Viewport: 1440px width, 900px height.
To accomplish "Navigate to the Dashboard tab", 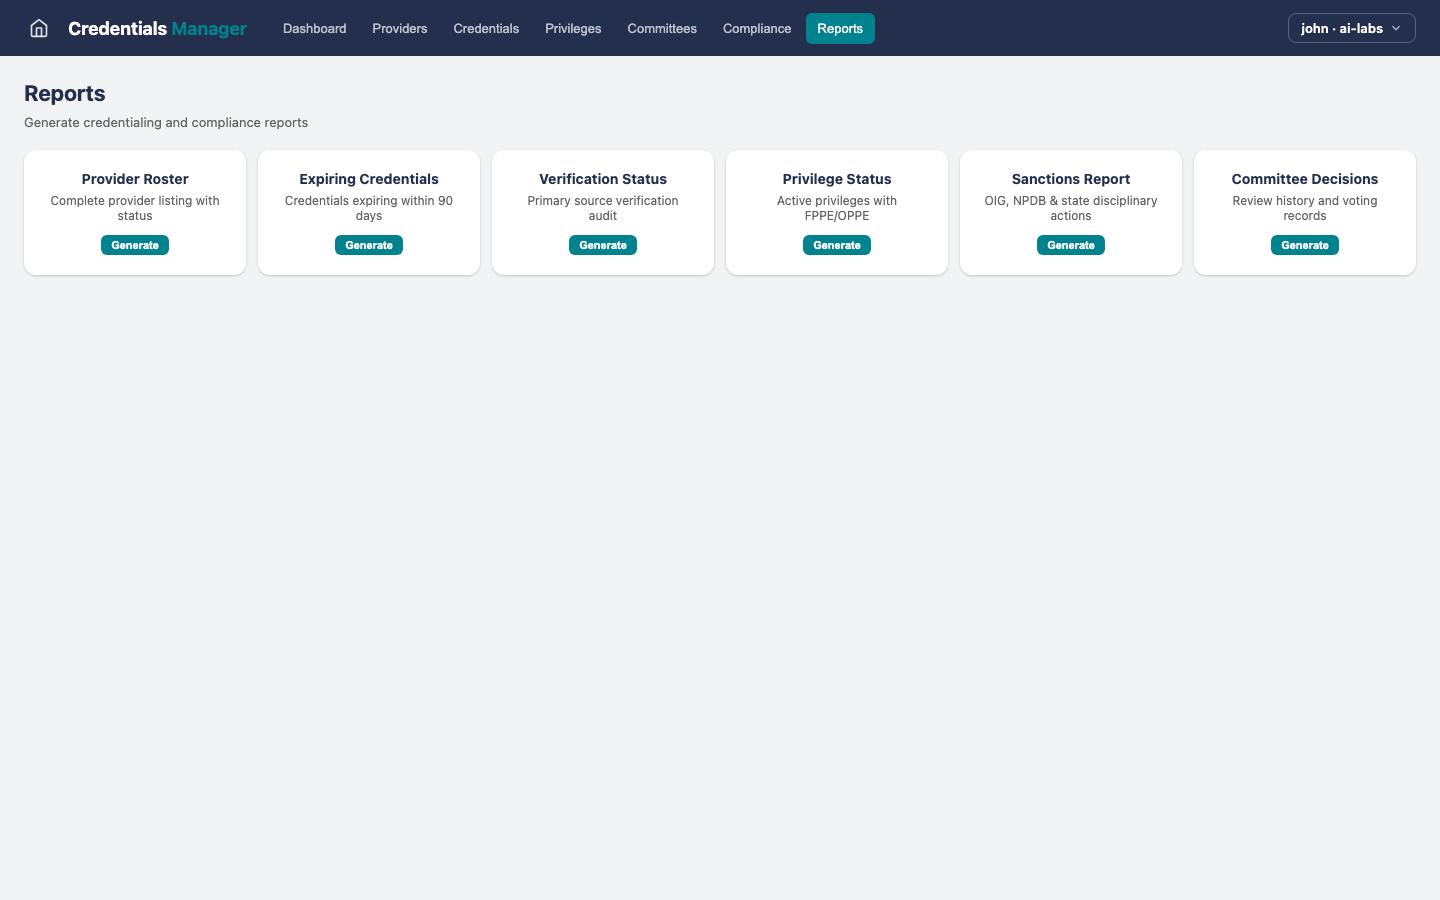I will (314, 28).
